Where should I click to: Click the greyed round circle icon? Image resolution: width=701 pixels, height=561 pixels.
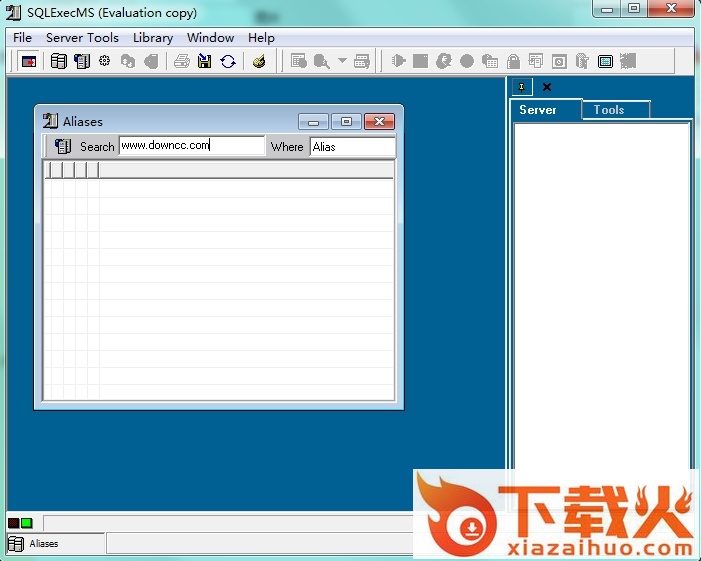pyautogui.click(x=467, y=61)
